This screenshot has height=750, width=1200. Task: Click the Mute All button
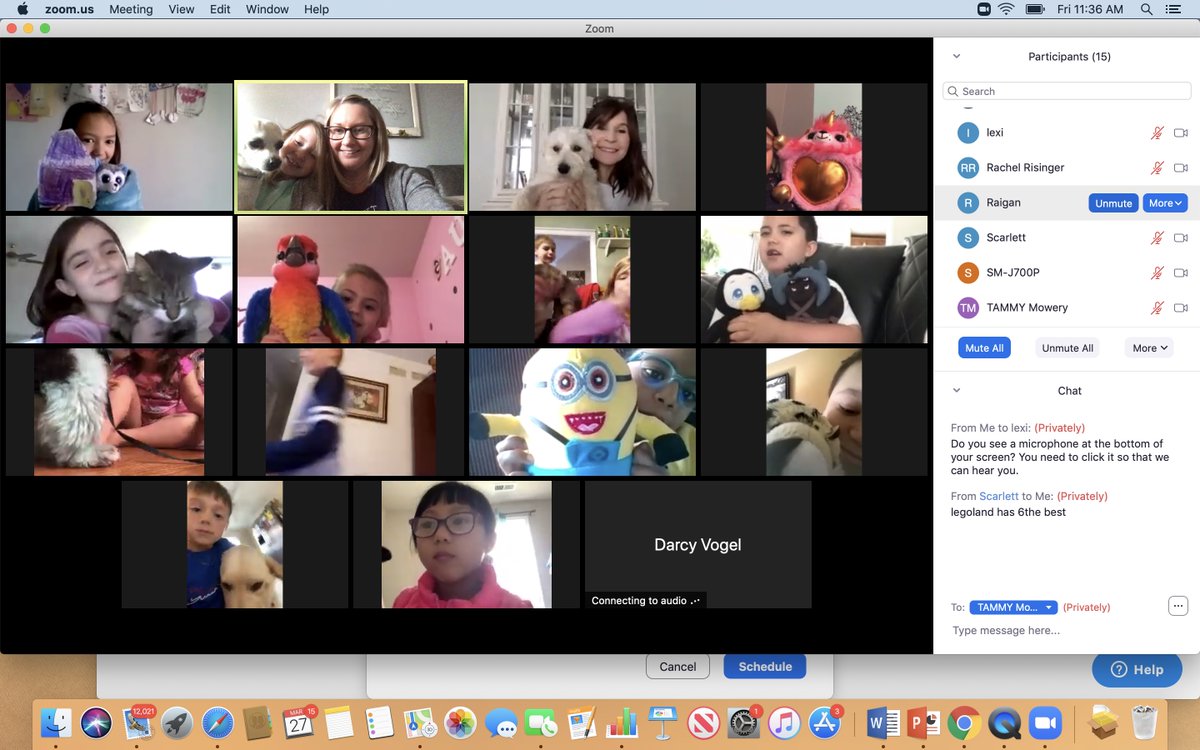pos(984,348)
